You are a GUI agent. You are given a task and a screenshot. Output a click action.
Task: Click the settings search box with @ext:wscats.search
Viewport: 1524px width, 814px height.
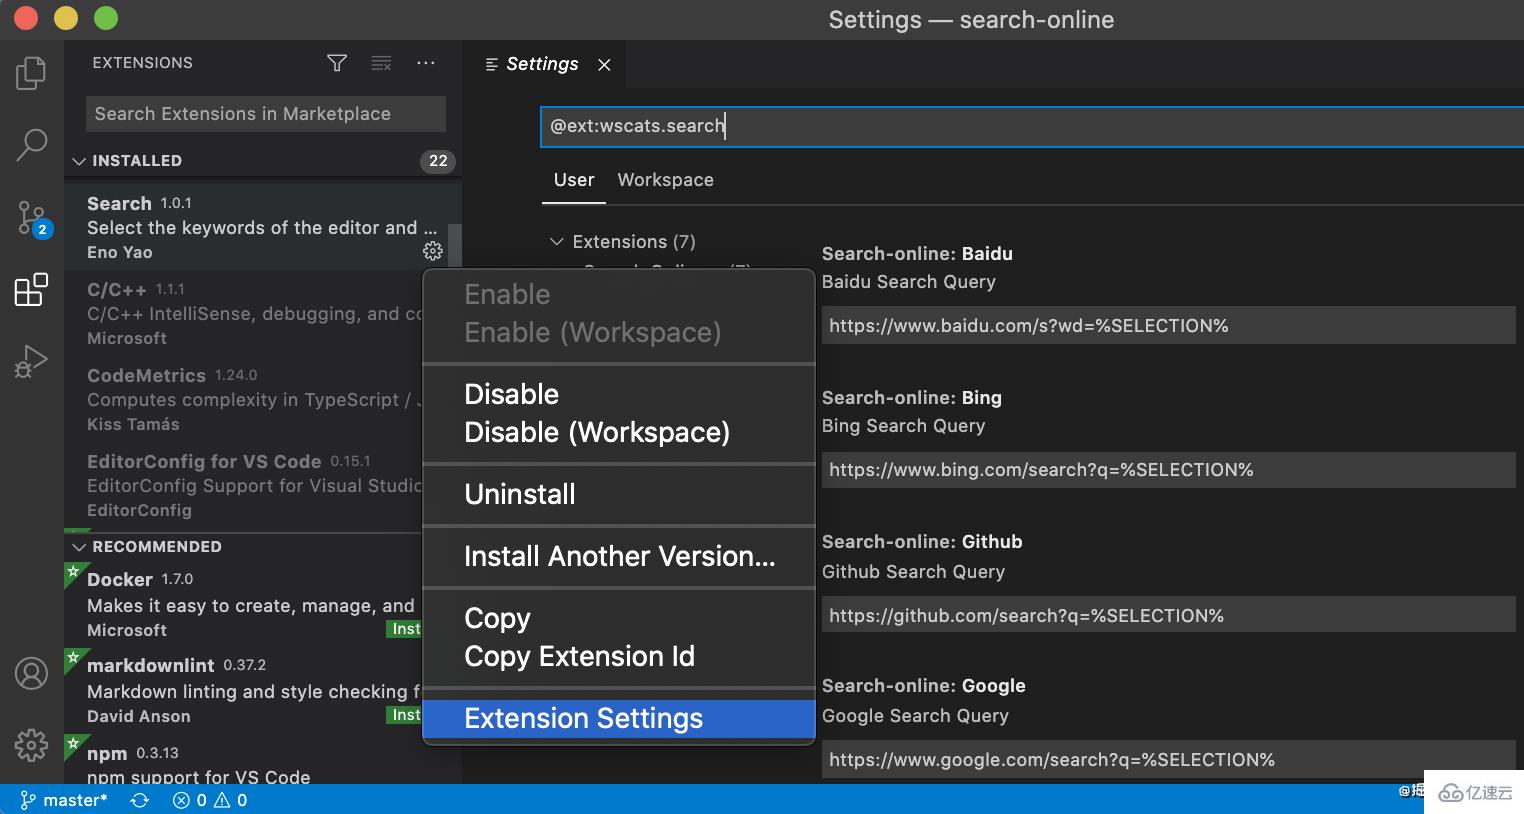pyautogui.click(x=1032, y=126)
